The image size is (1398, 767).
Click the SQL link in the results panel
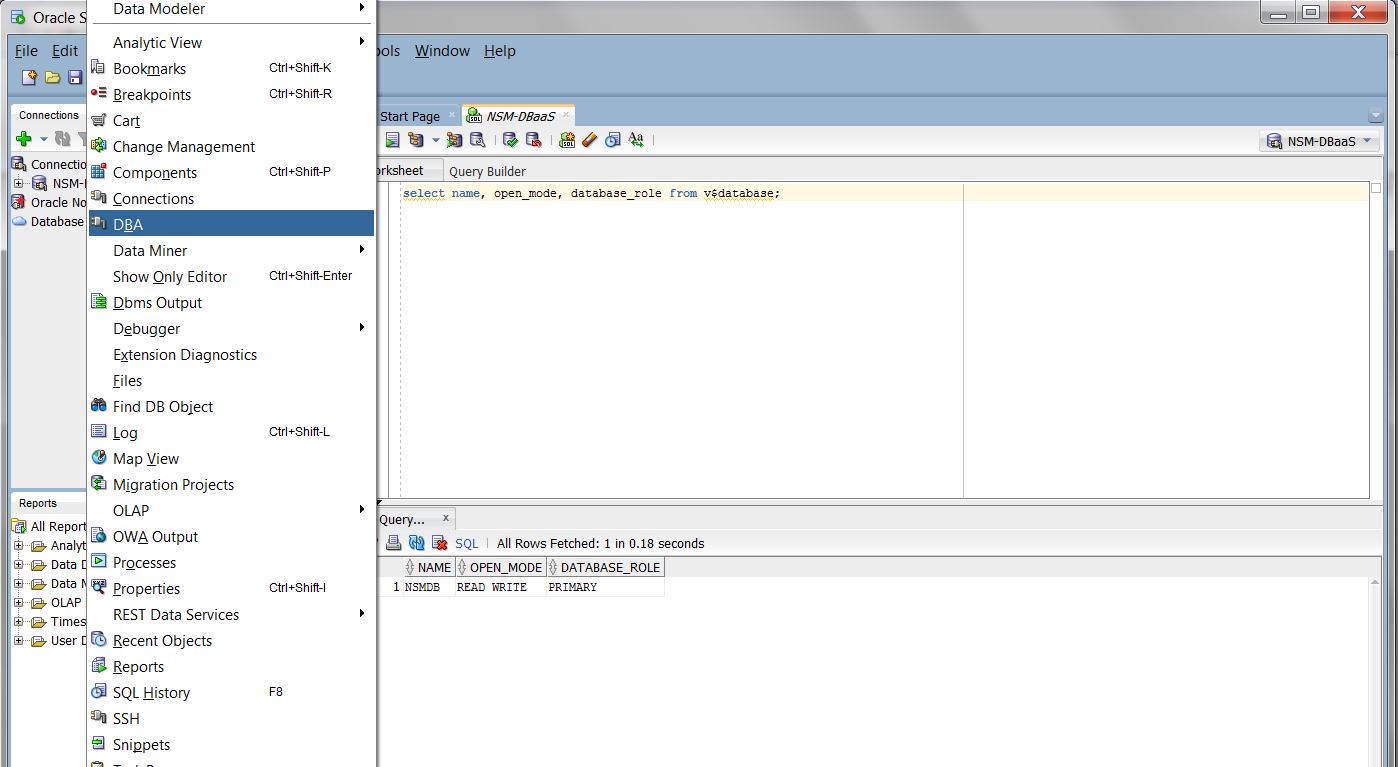[x=466, y=543]
